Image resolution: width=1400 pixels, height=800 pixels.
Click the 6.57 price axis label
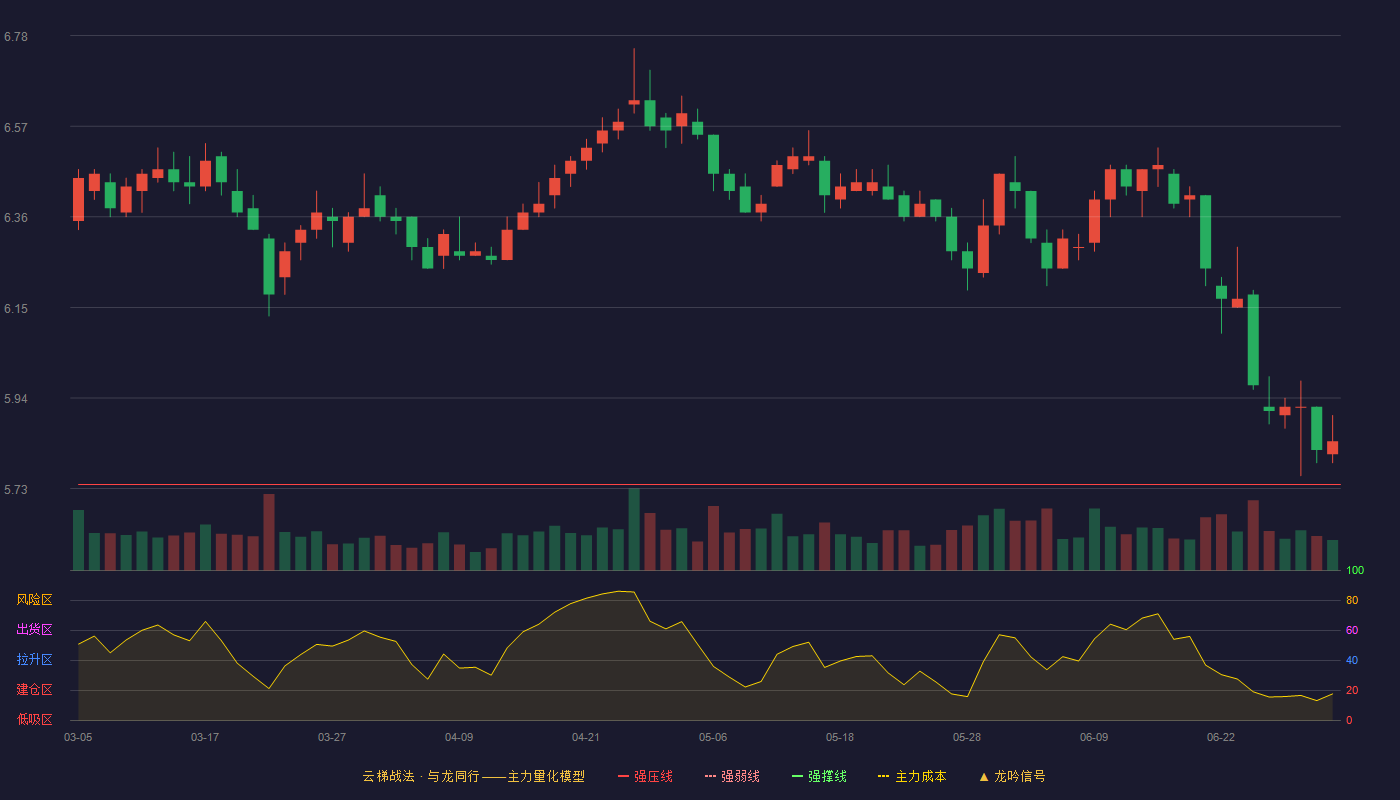pos(16,128)
